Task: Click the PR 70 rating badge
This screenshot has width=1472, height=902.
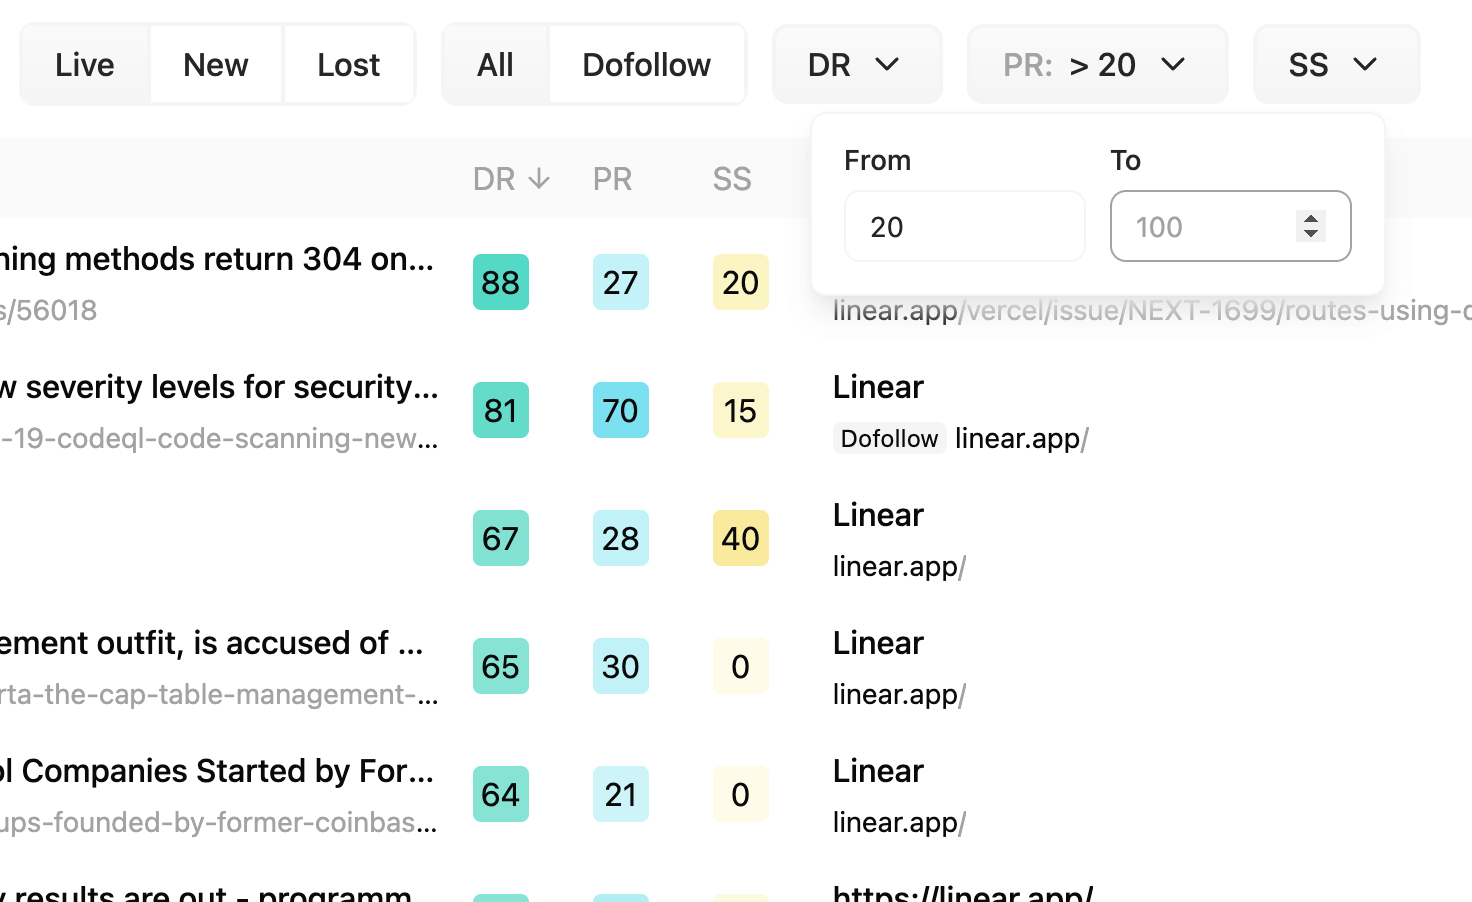Action: [x=621, y=411]
